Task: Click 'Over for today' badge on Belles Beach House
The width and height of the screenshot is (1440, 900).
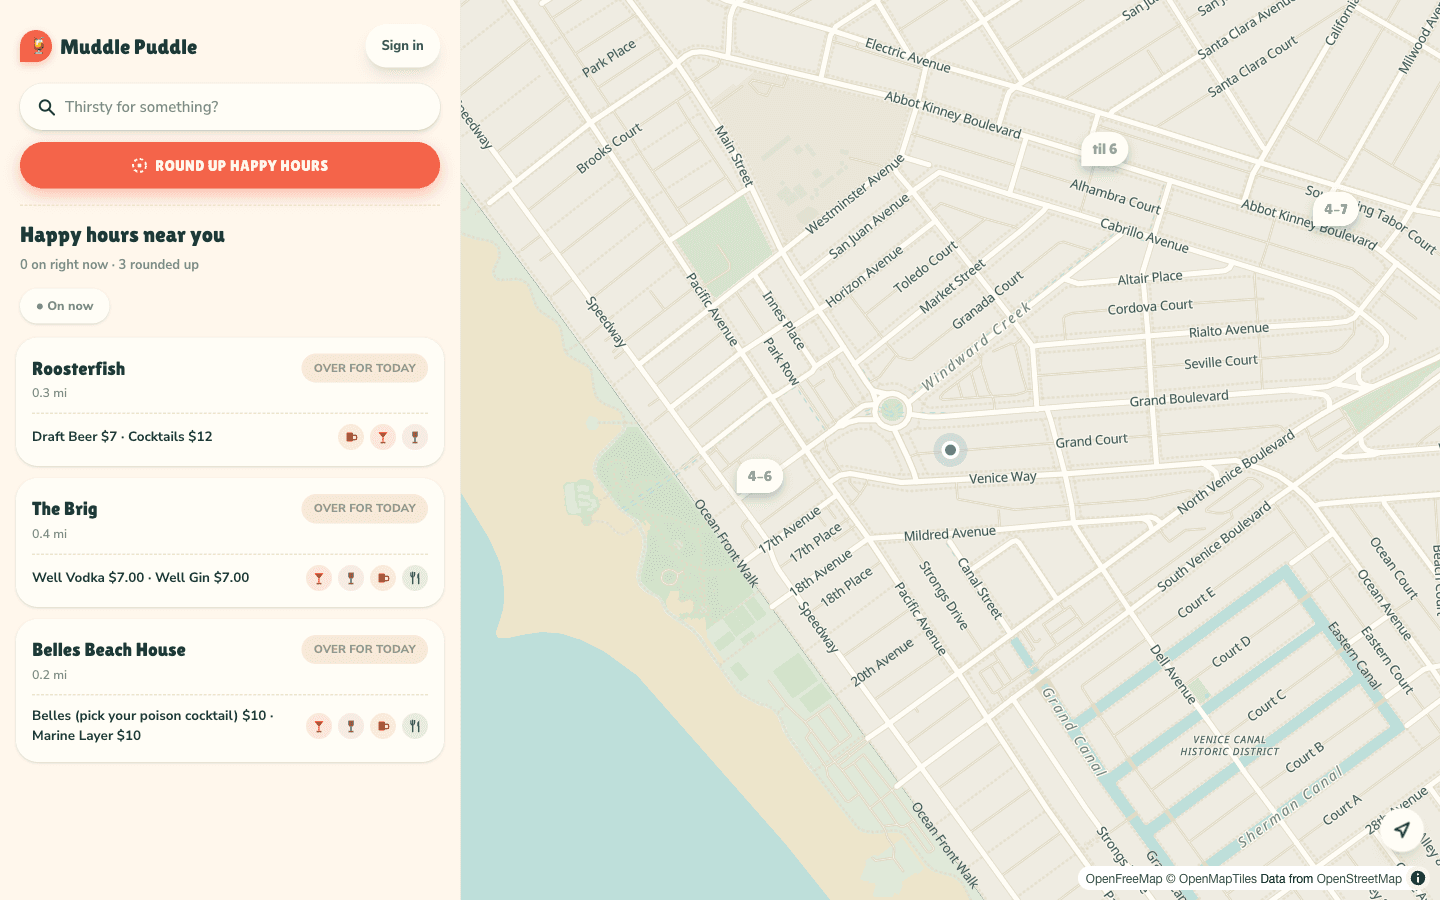Action: pyautogui.click(x=365, y=649)
